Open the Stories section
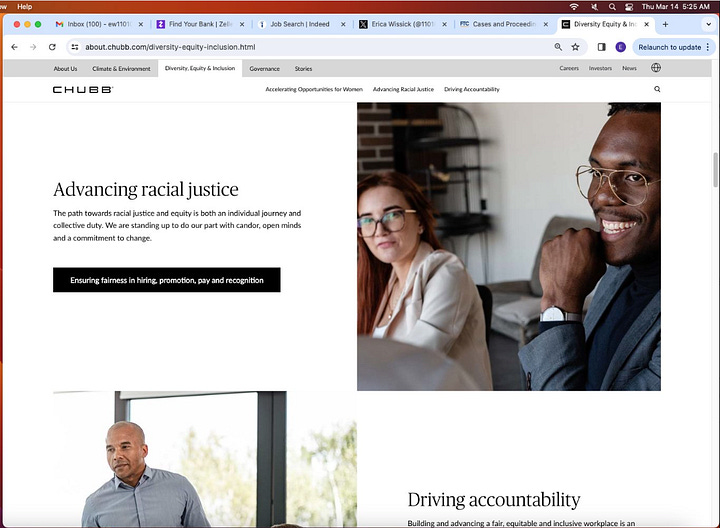Image resolution: width=720 pixels, height=528 pixels. click(303, 68)
